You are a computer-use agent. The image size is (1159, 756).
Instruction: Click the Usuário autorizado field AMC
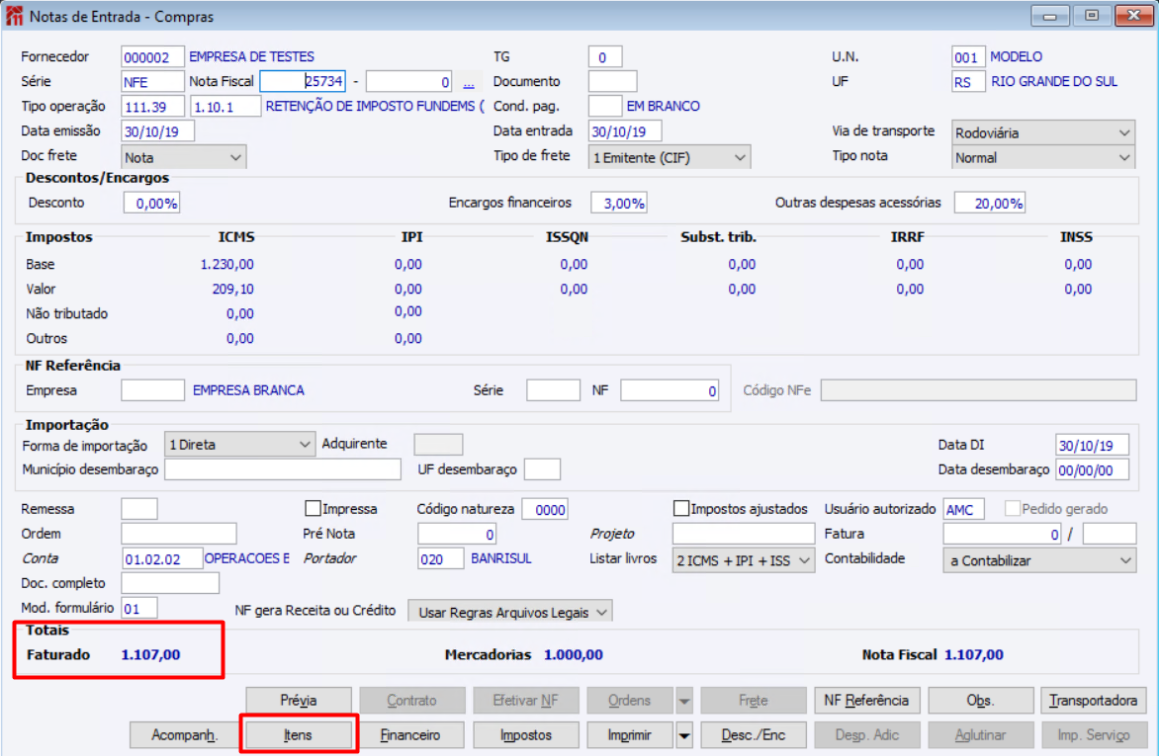964,509
